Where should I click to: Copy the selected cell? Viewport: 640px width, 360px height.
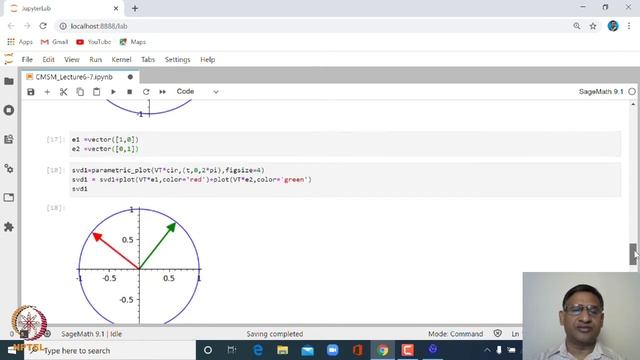[x=80, y=92]
